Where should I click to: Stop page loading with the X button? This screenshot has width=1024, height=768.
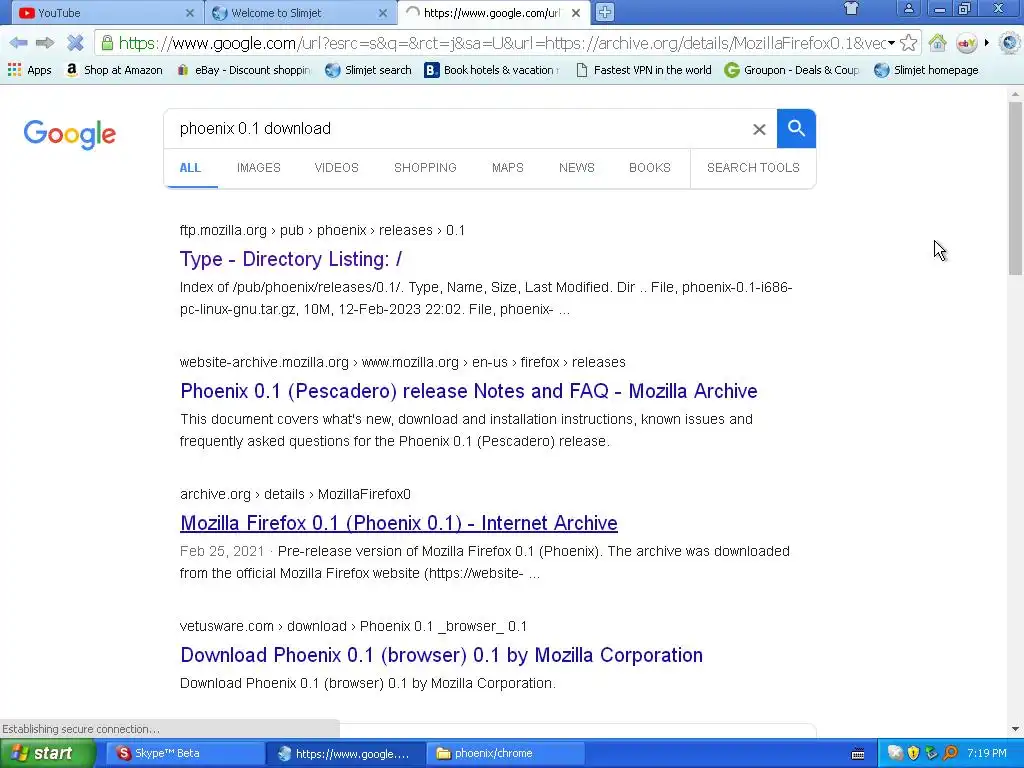[x=75, y=43]
